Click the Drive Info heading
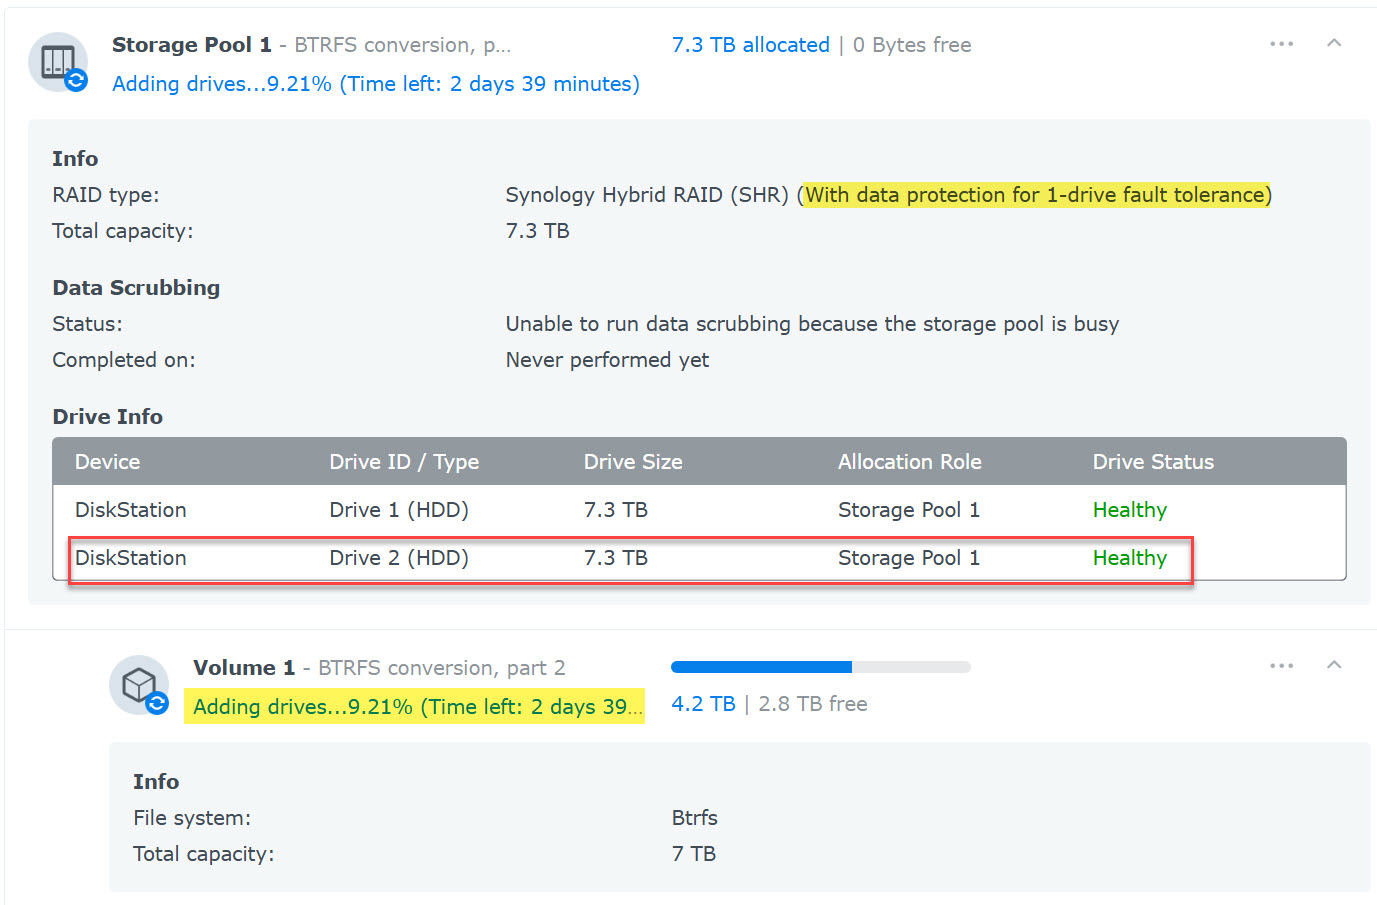1377x905 pixels. tap(108, 417)
